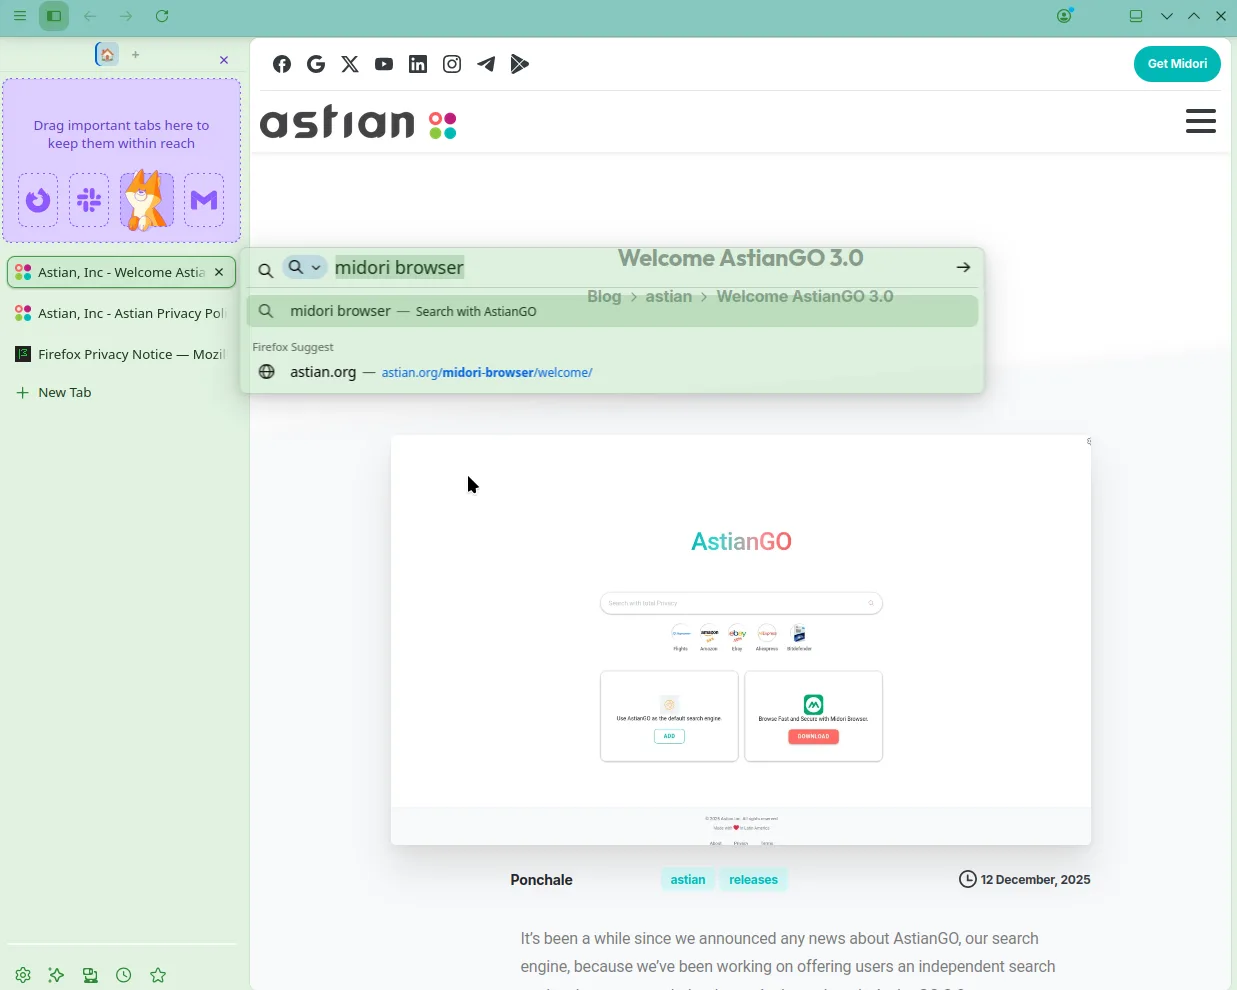This screenshot has width=1237, height=990.
Task: Open the LinkedIn icon link
Action: 419,65
